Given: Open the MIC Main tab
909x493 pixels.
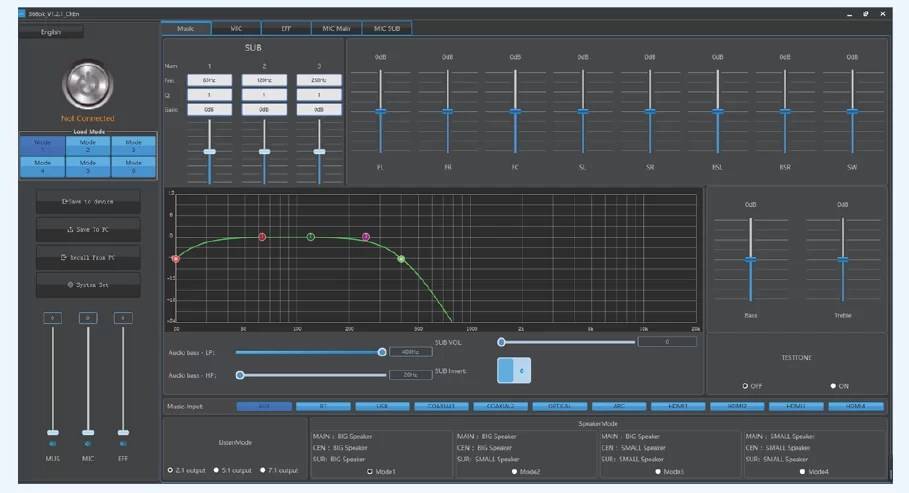Looking at the screenshot, I should pos(336,28).
